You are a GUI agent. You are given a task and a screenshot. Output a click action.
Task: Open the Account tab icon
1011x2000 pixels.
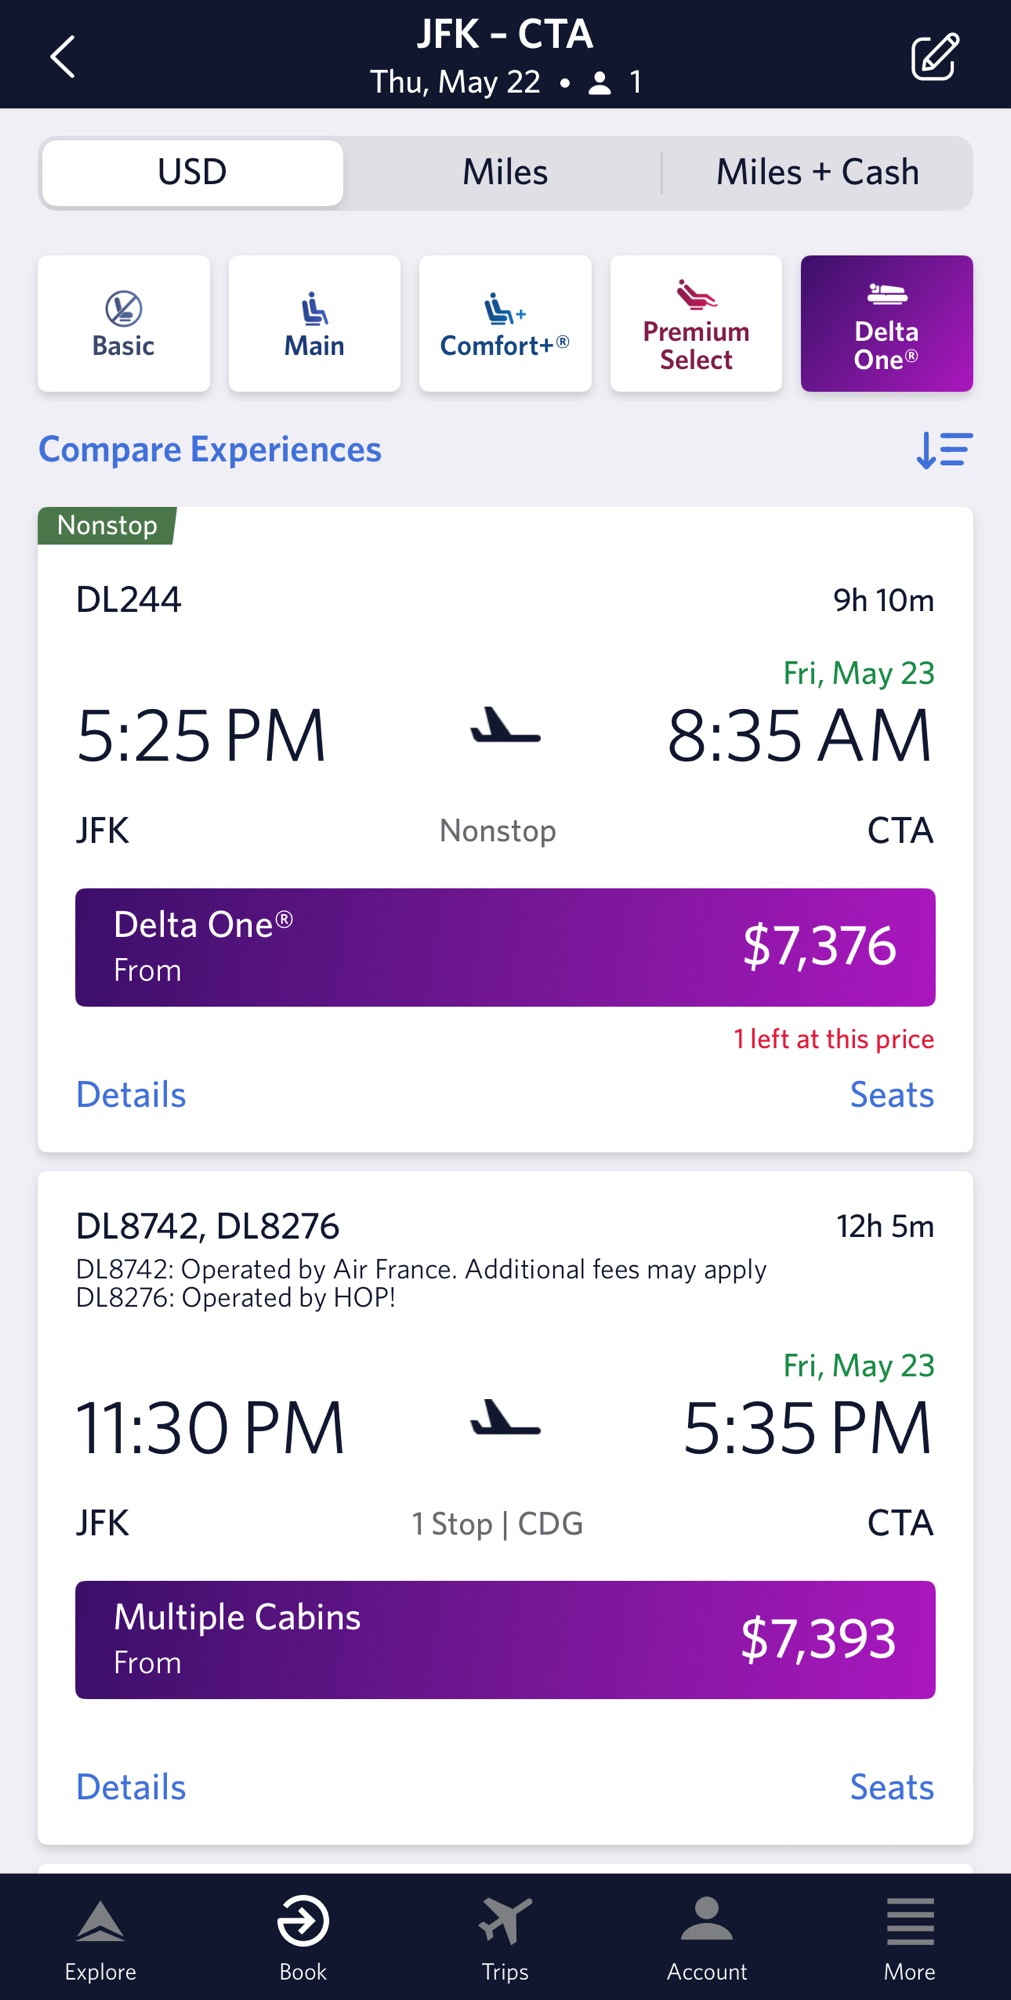[707, 1940]
